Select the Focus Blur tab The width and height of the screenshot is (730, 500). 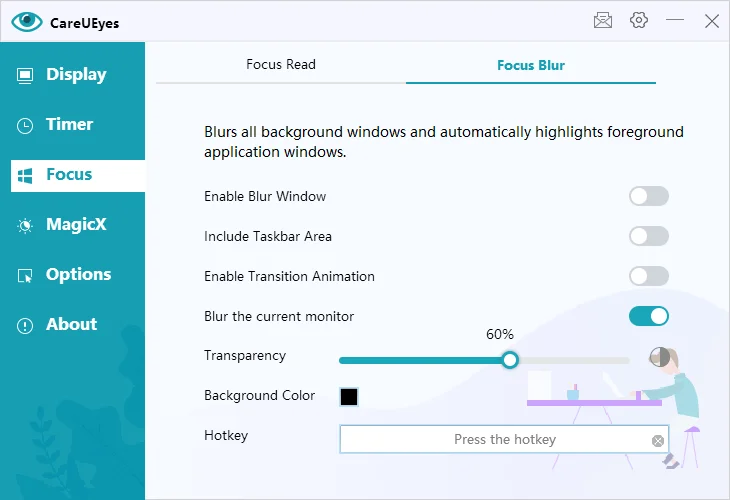pos(531,66)
